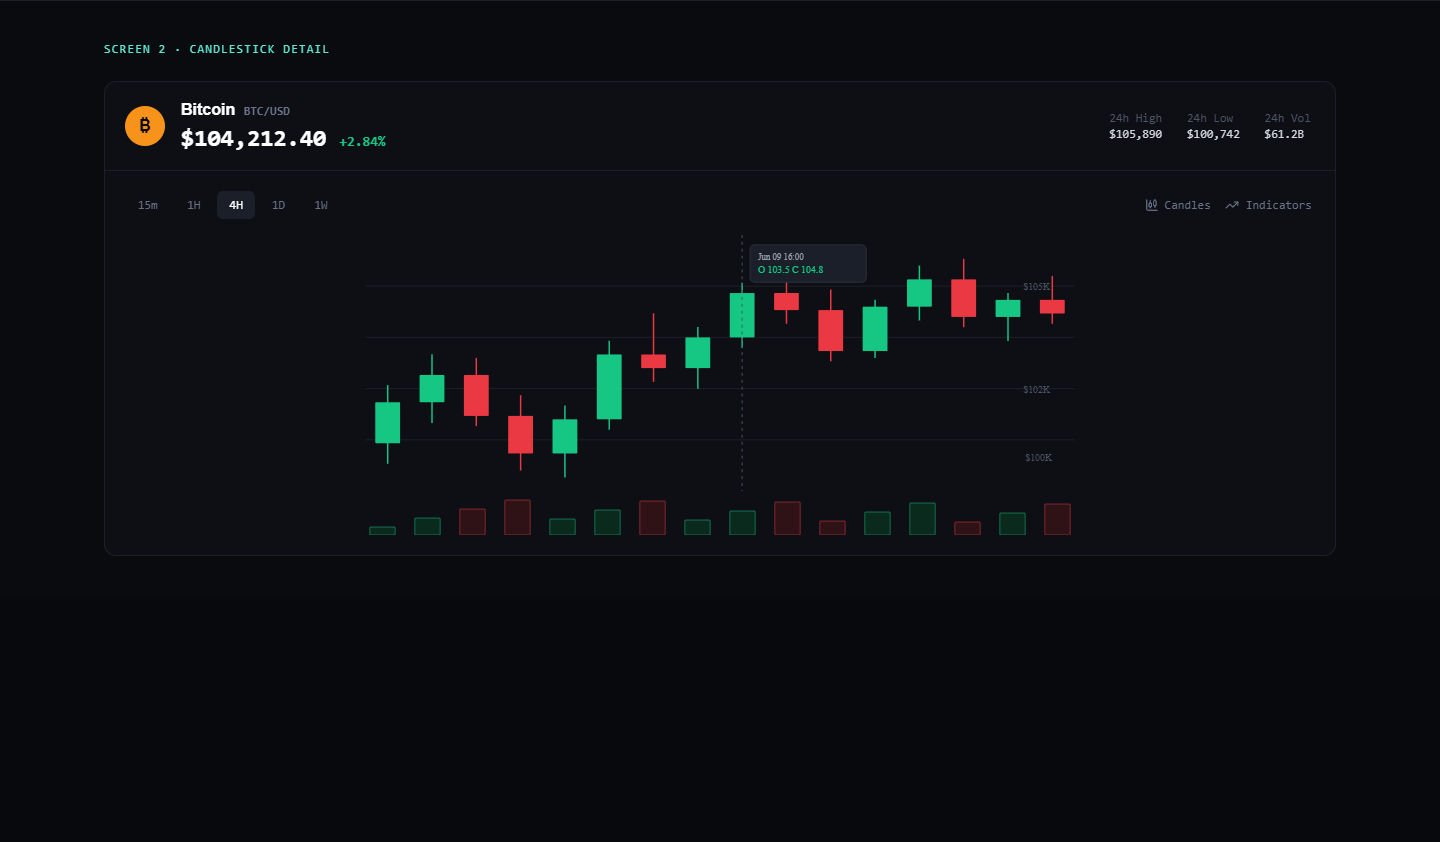Click the $100K axis label
Viewport: 1440px width, 842px height.
click(x=1038, y=458)
